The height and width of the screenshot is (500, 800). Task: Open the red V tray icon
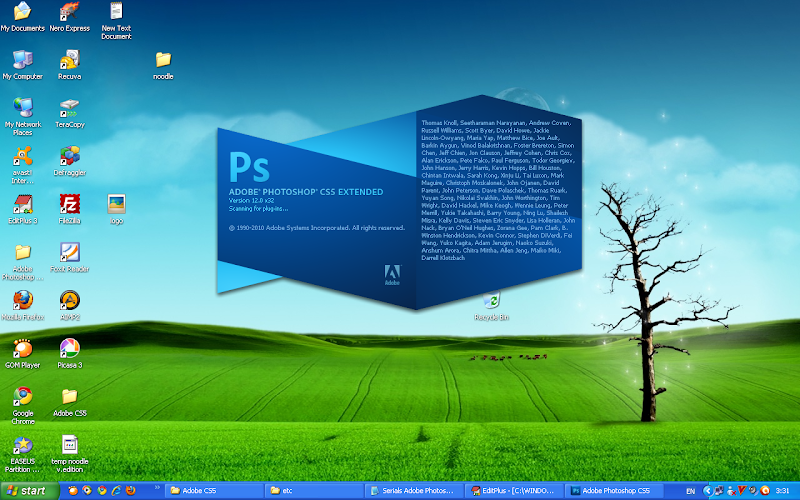(742, 491)
